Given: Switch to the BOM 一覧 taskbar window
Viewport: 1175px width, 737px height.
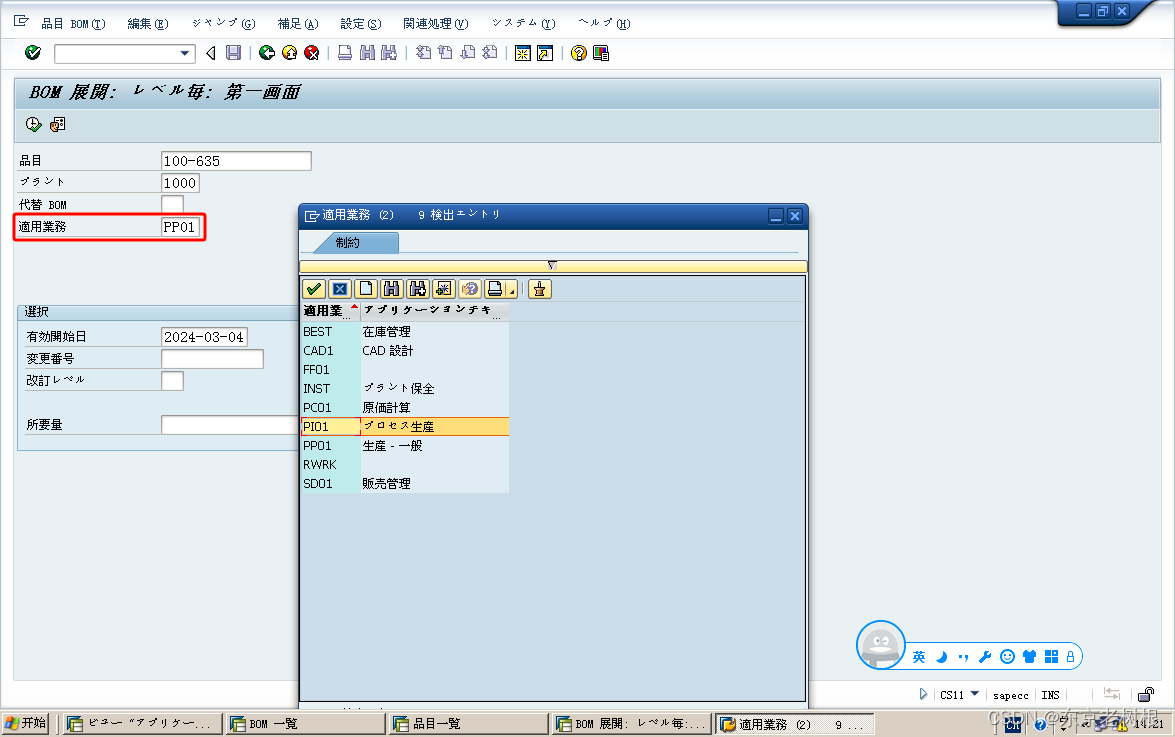Looking at the screenshot, I should (304, 723).
